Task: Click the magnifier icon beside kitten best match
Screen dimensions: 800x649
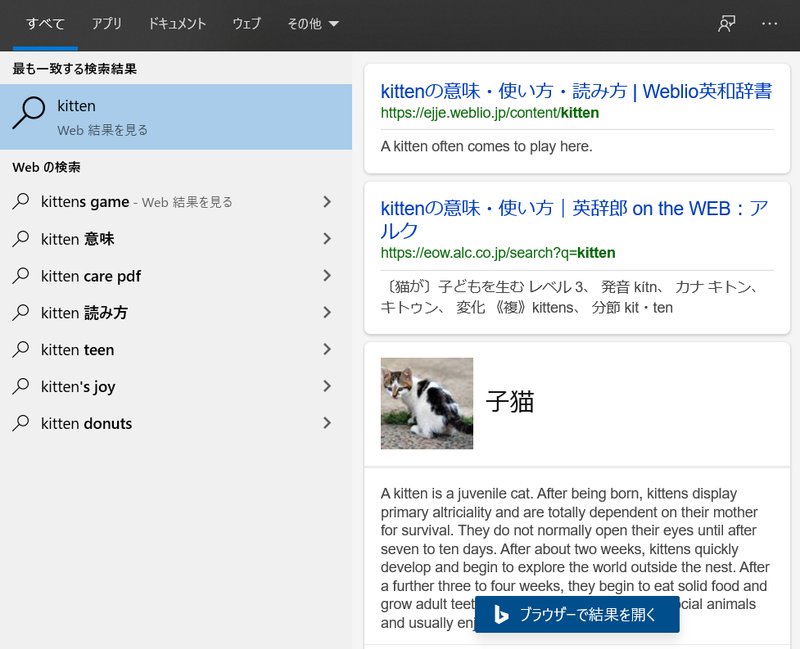Action: [x=29, y=113]
